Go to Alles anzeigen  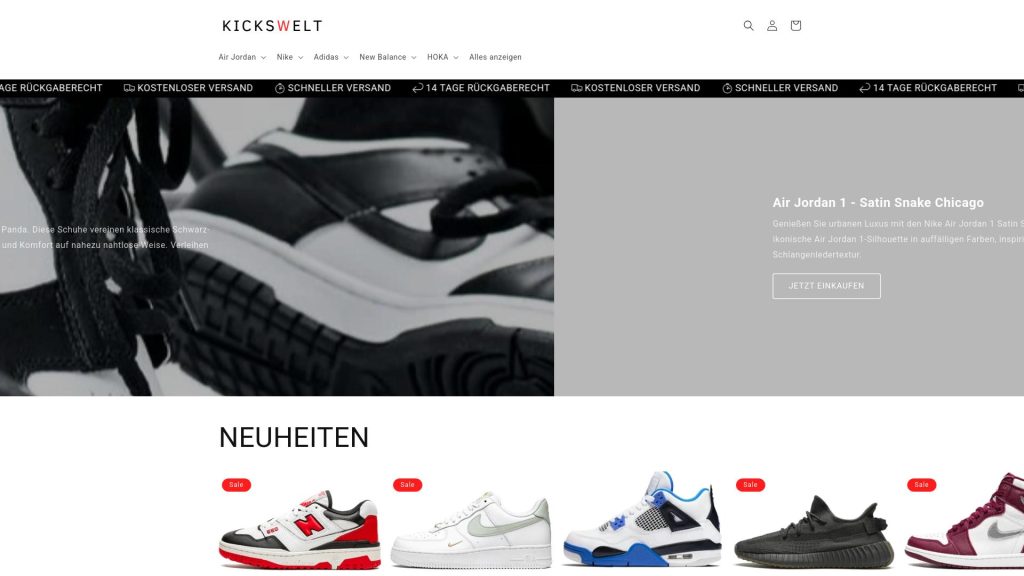[x=495, y=57]
